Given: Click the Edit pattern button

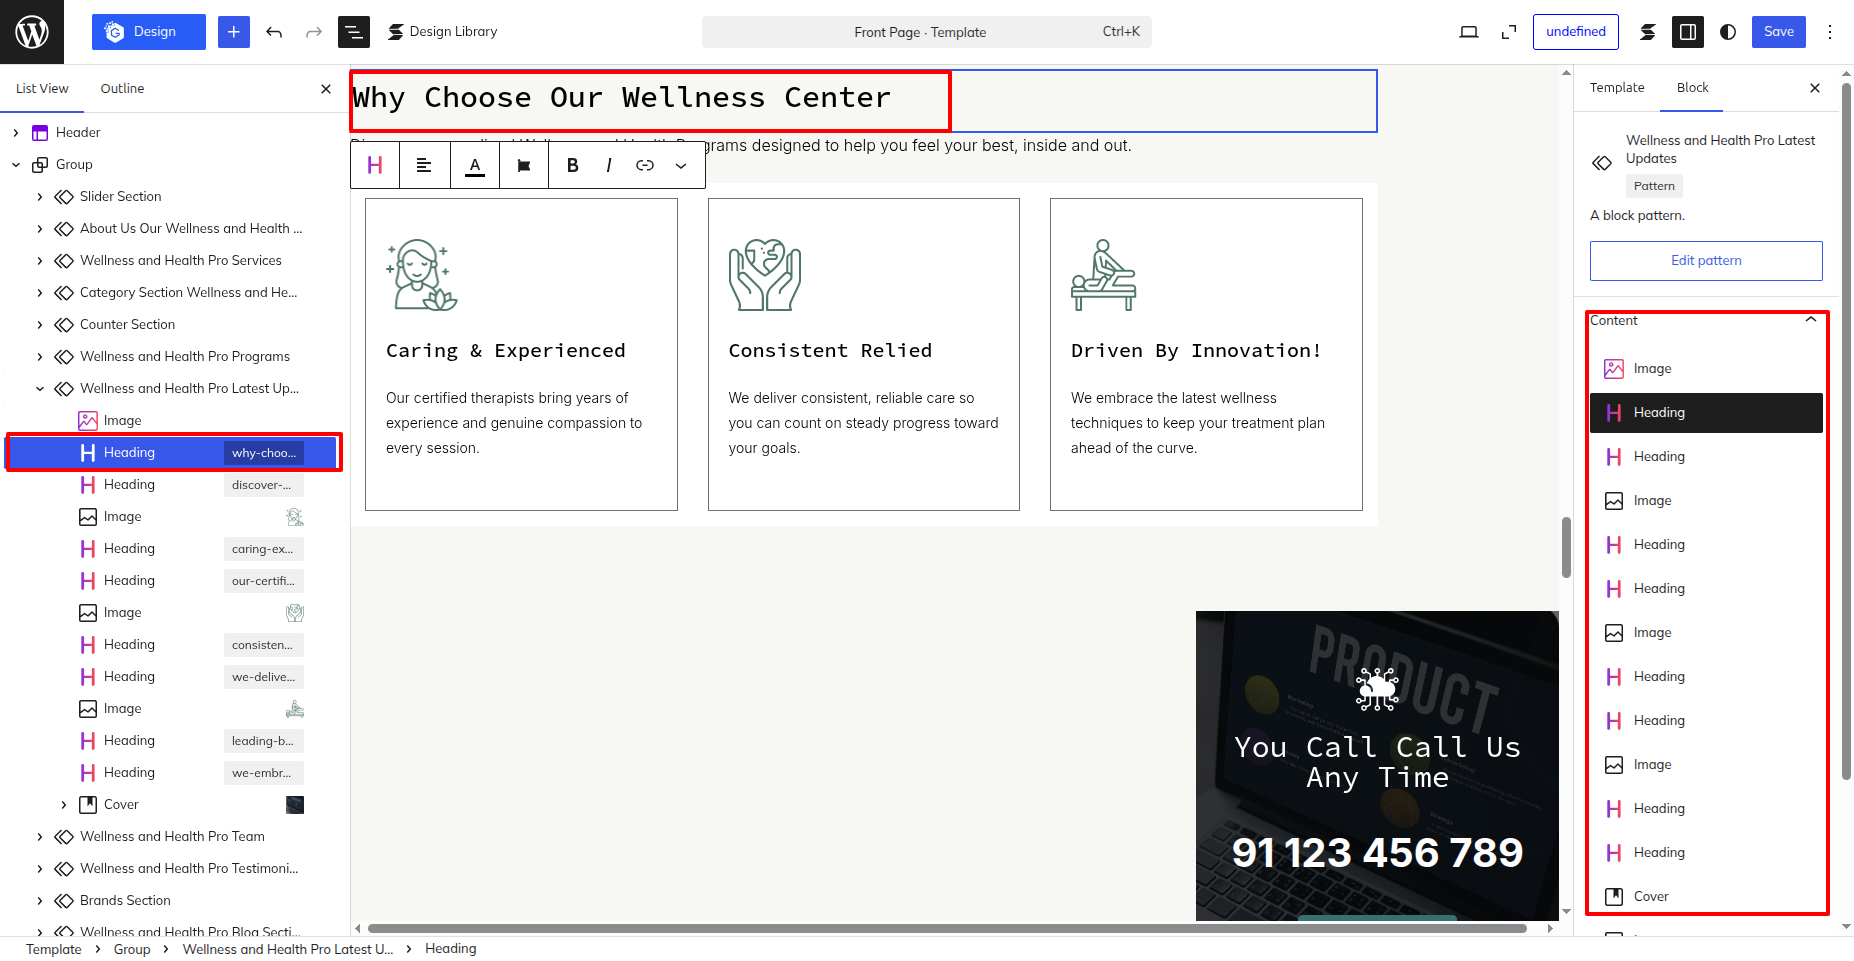Looking at the screenshot, I should click(x=1706, y=260).
